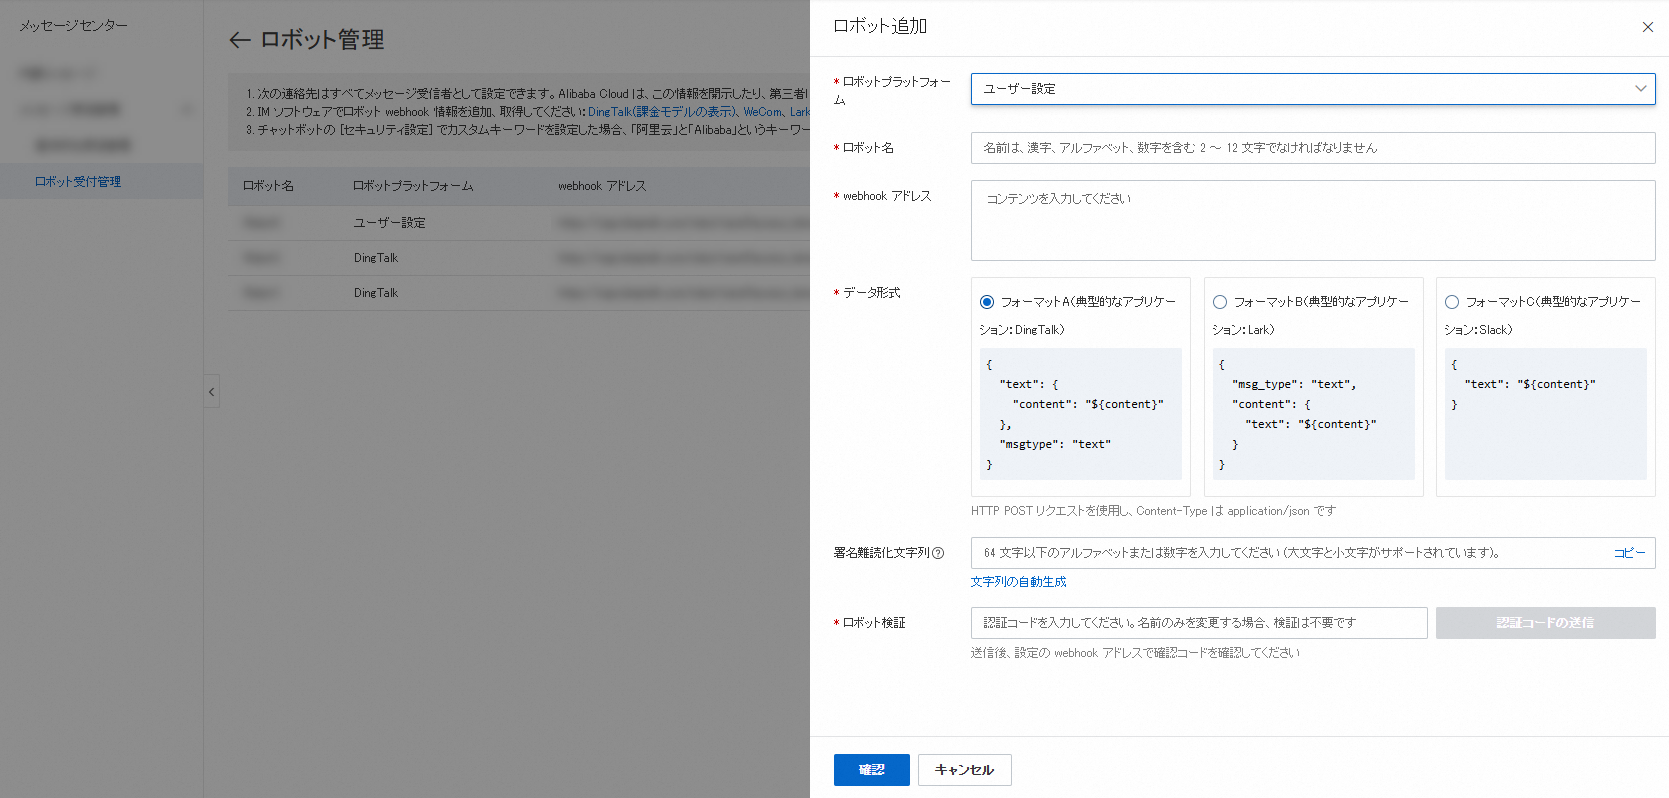Open the WeCom link in the notice
This screenshot has width=1669, height=798.
(x=763, y=112)
